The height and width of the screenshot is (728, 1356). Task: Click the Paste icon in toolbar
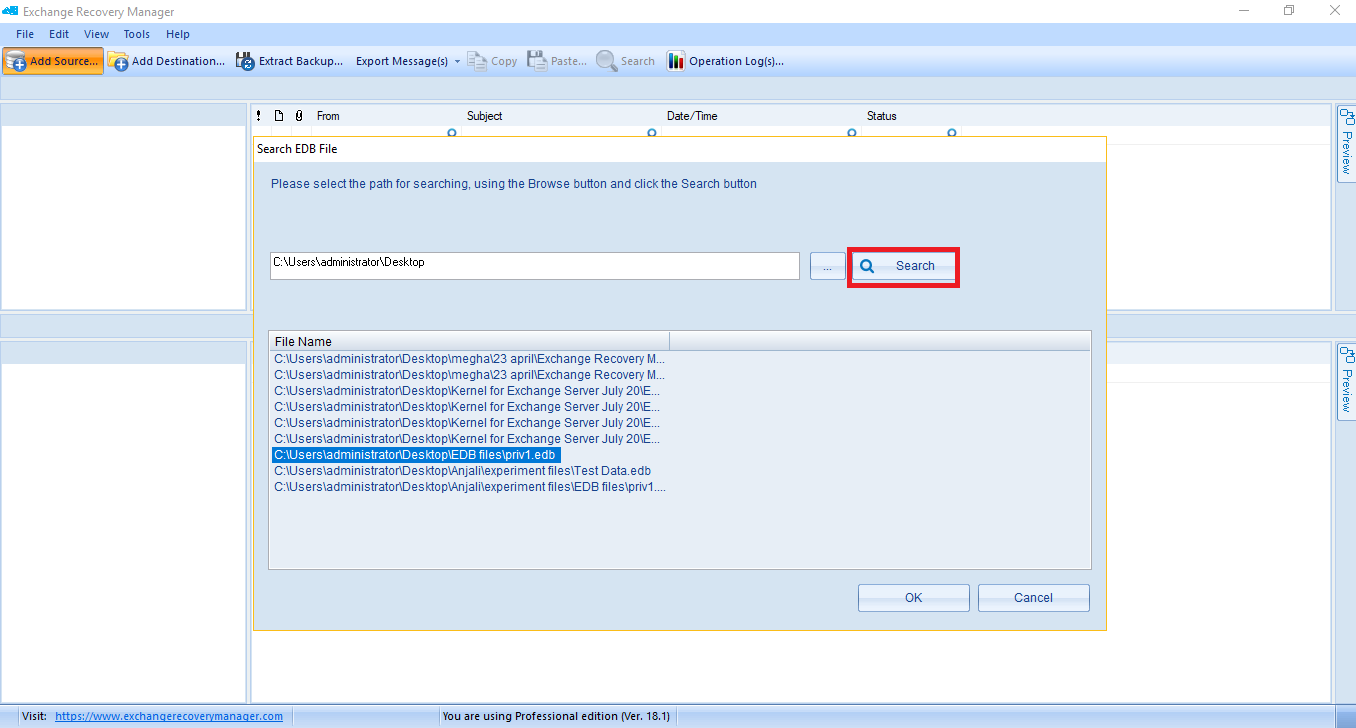(x=537, y=61)
